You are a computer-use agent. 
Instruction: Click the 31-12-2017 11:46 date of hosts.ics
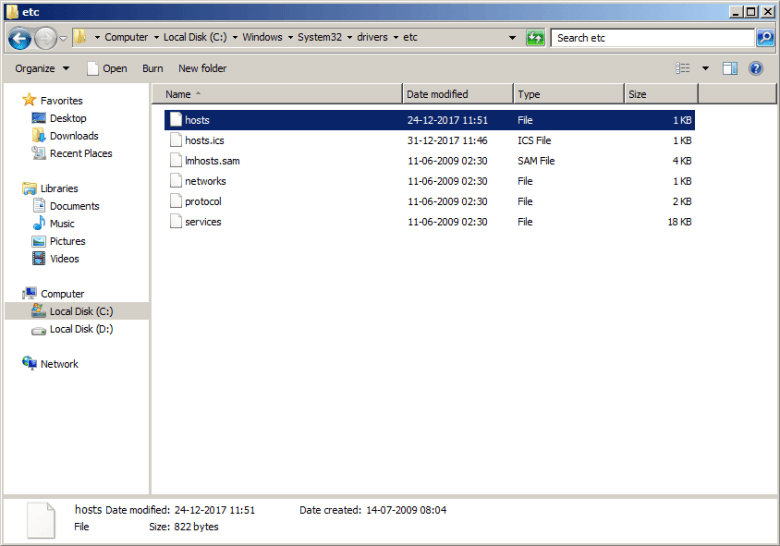point(447,140)
